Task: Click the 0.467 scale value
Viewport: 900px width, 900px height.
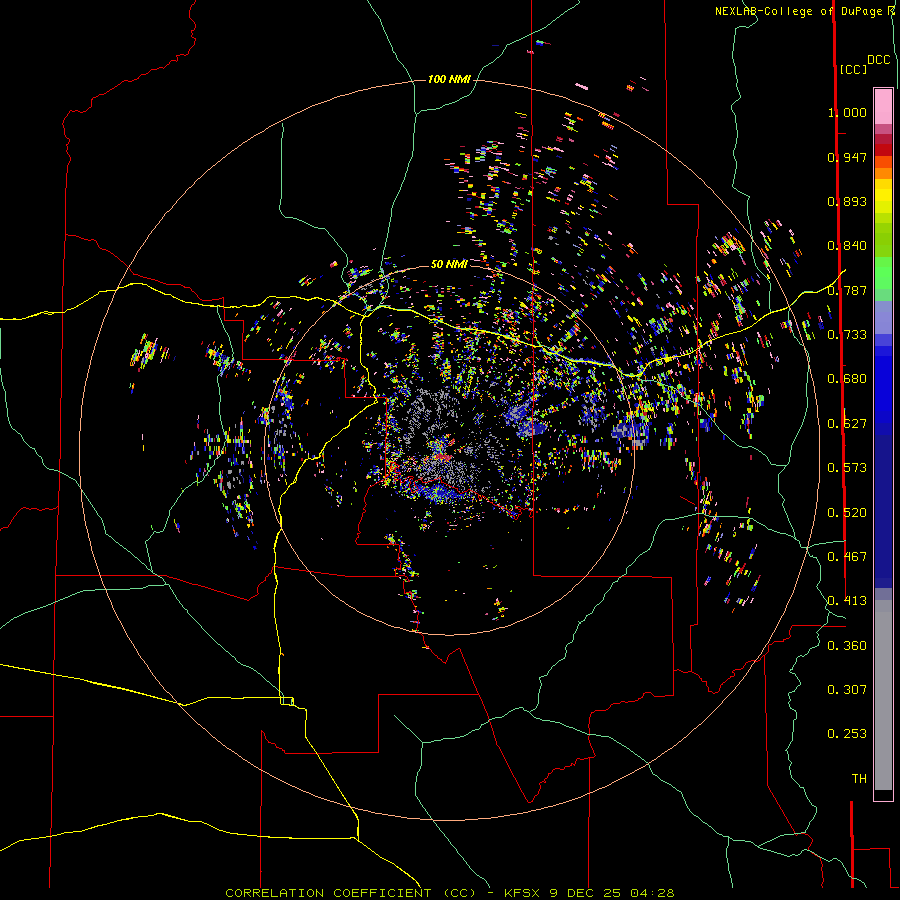Action: 847,557
